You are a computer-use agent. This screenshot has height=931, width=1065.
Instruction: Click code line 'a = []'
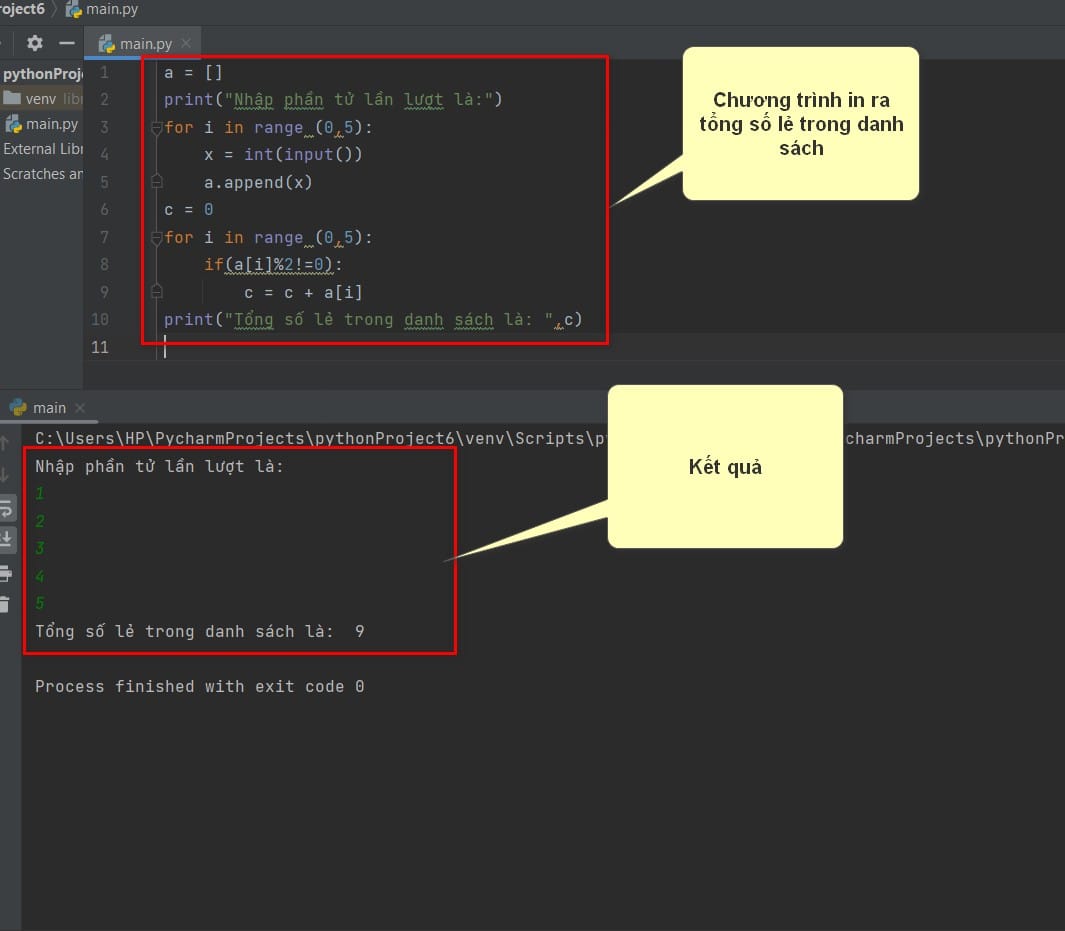pos(193,73)
